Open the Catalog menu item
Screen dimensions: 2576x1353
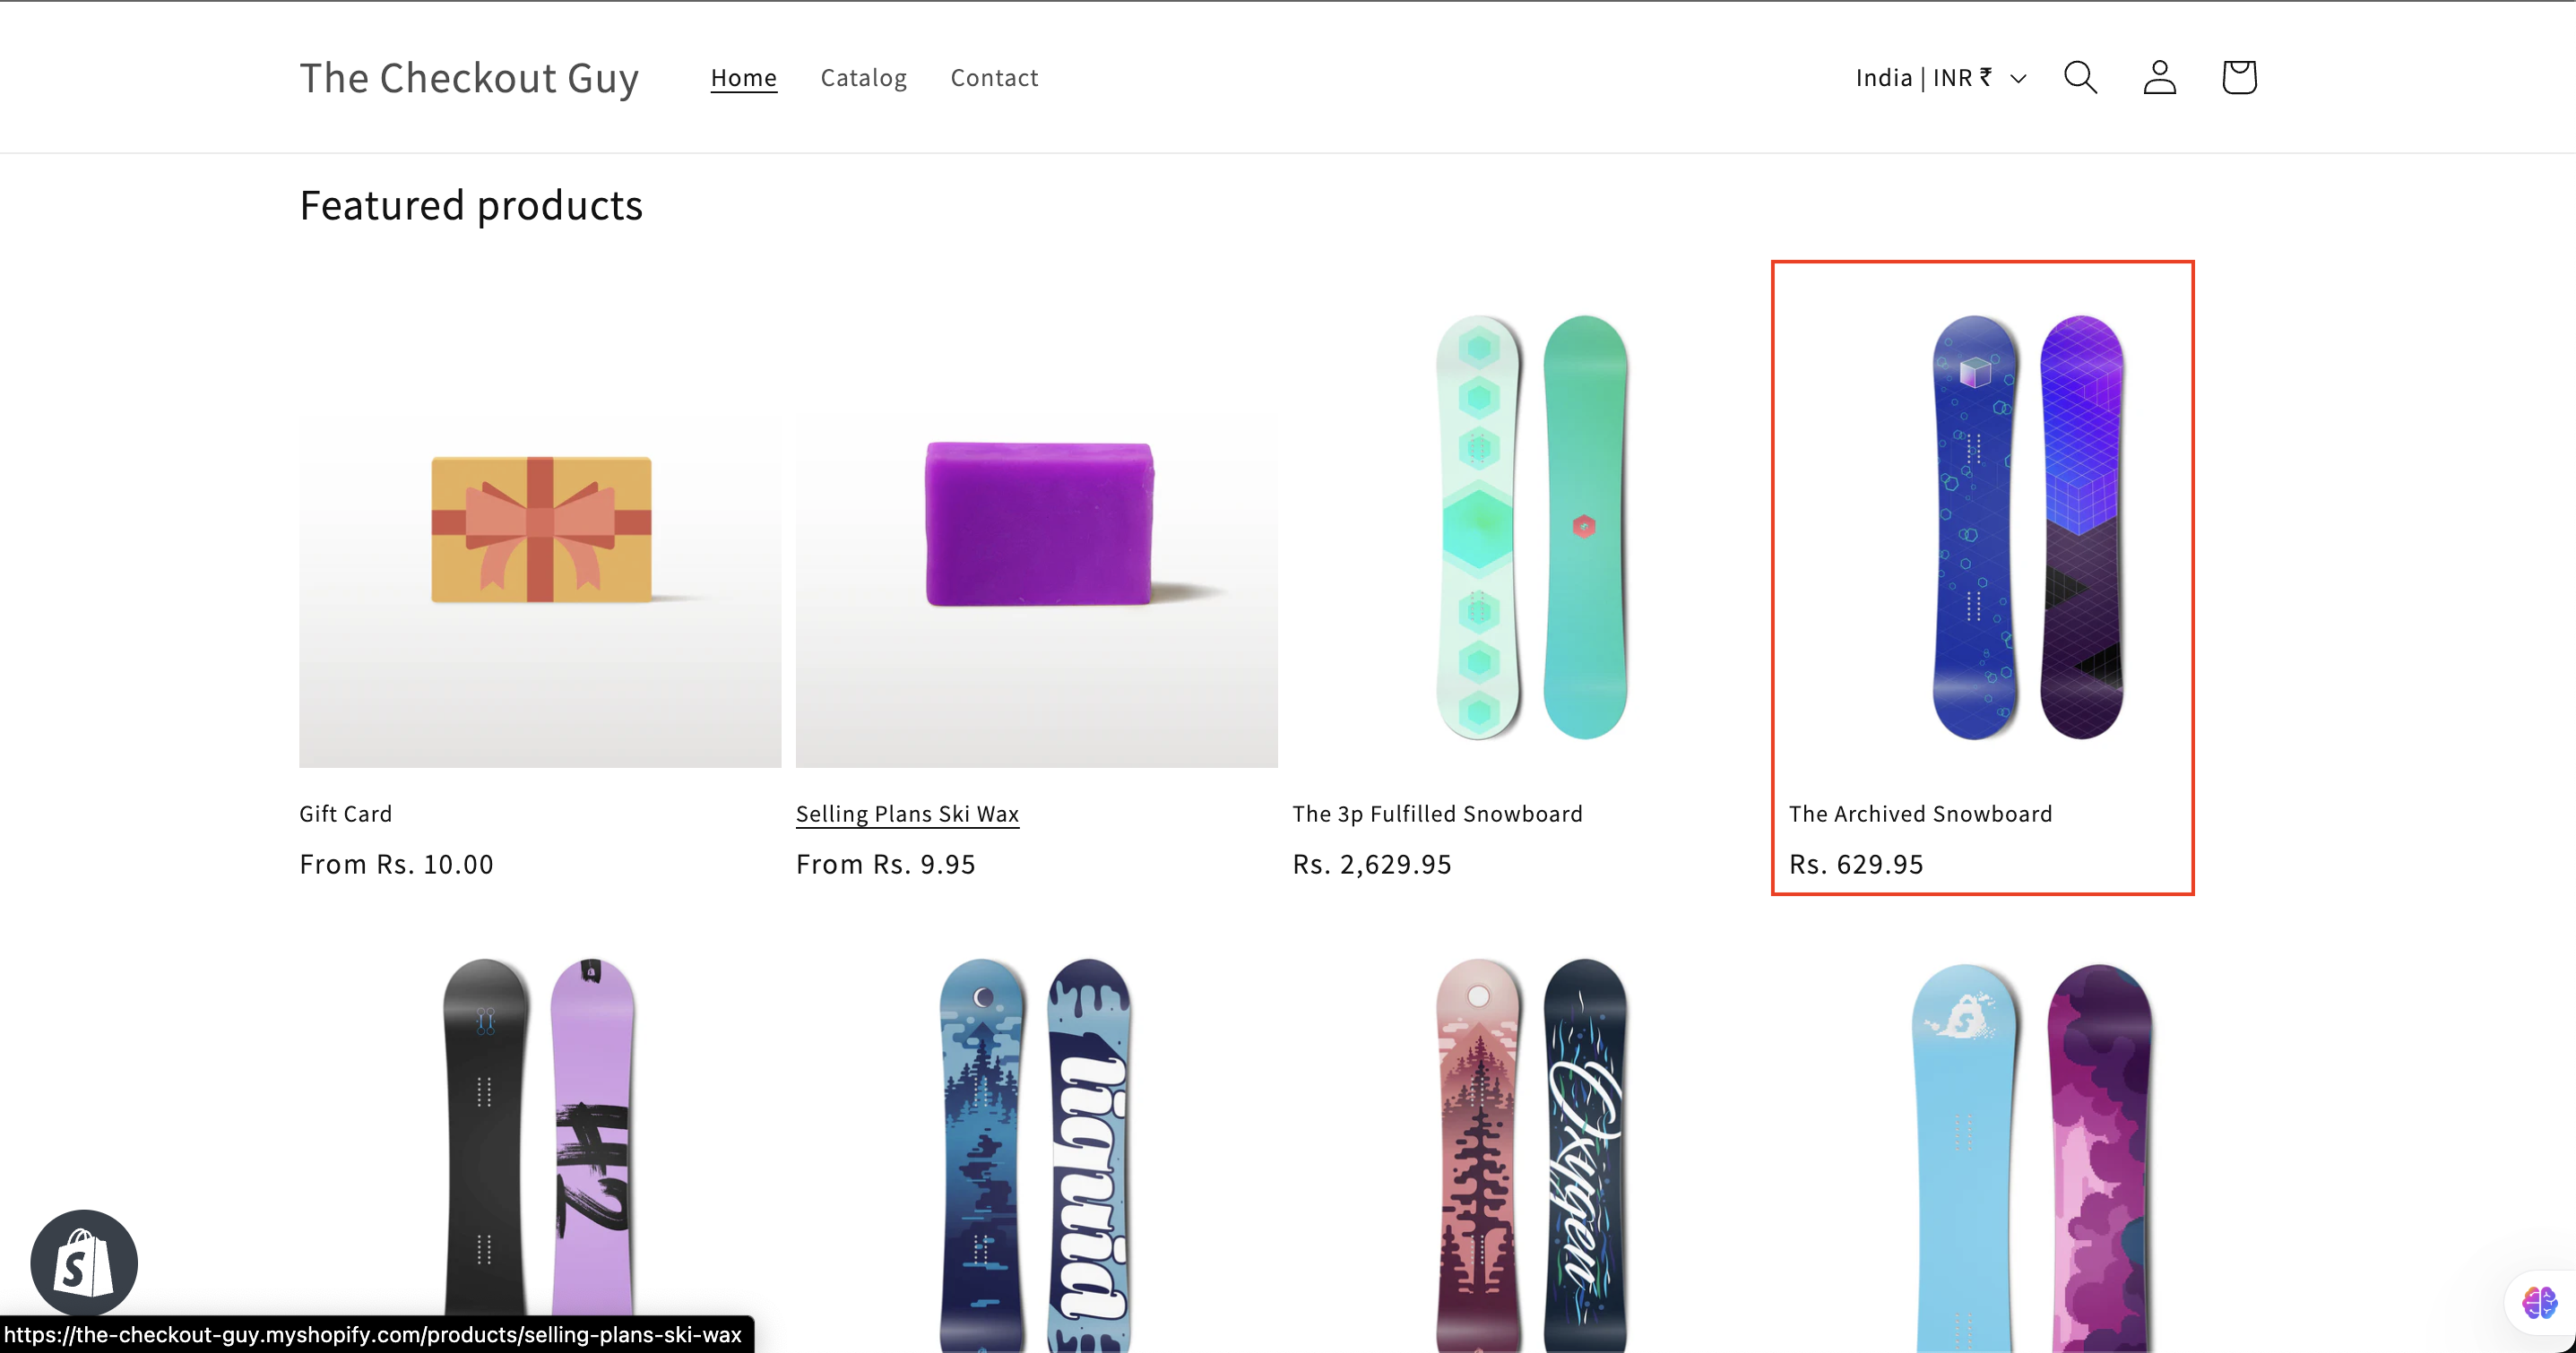pyautogui.click(x=863, y=78)
